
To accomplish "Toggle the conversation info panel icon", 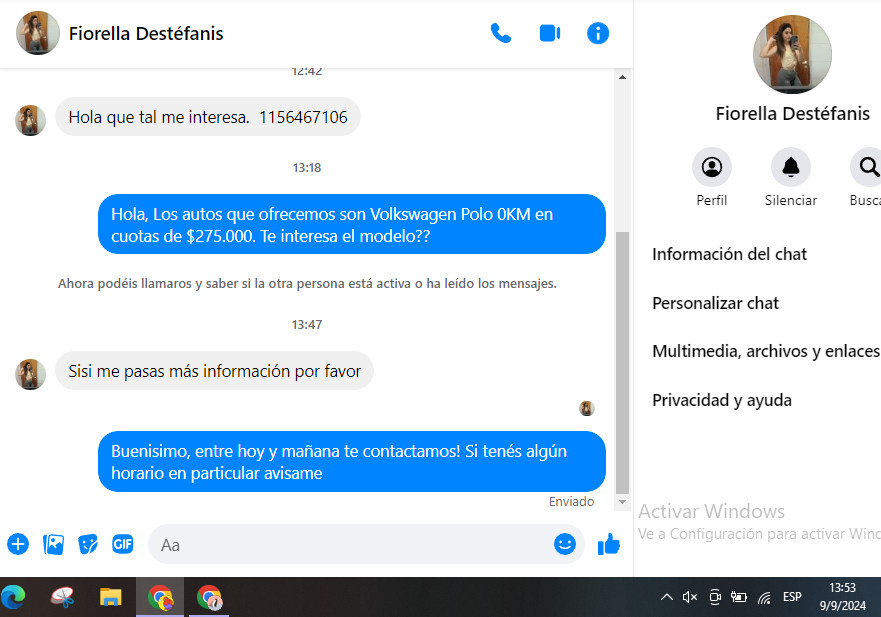I will coord(598,33).
